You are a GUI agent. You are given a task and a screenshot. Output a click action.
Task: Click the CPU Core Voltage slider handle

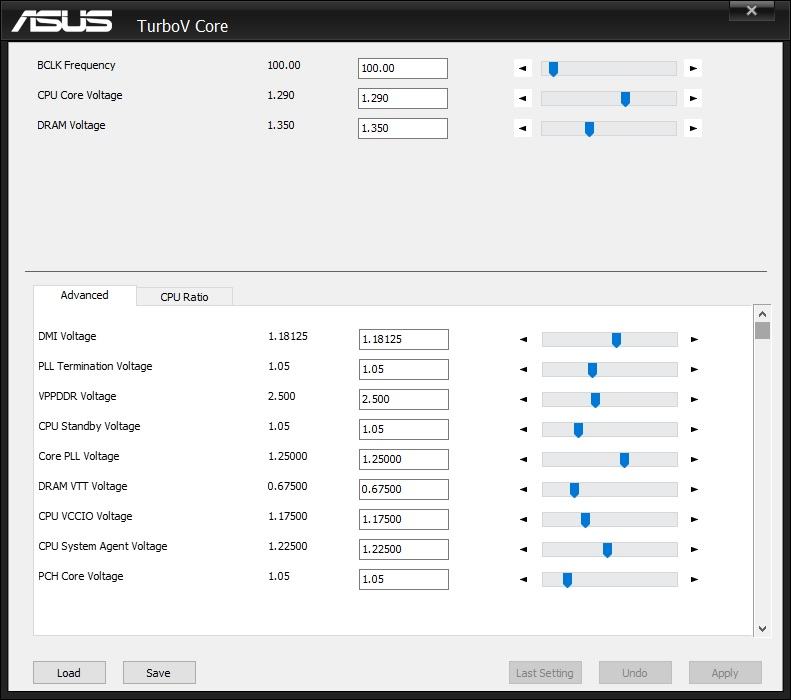(626, 99)
